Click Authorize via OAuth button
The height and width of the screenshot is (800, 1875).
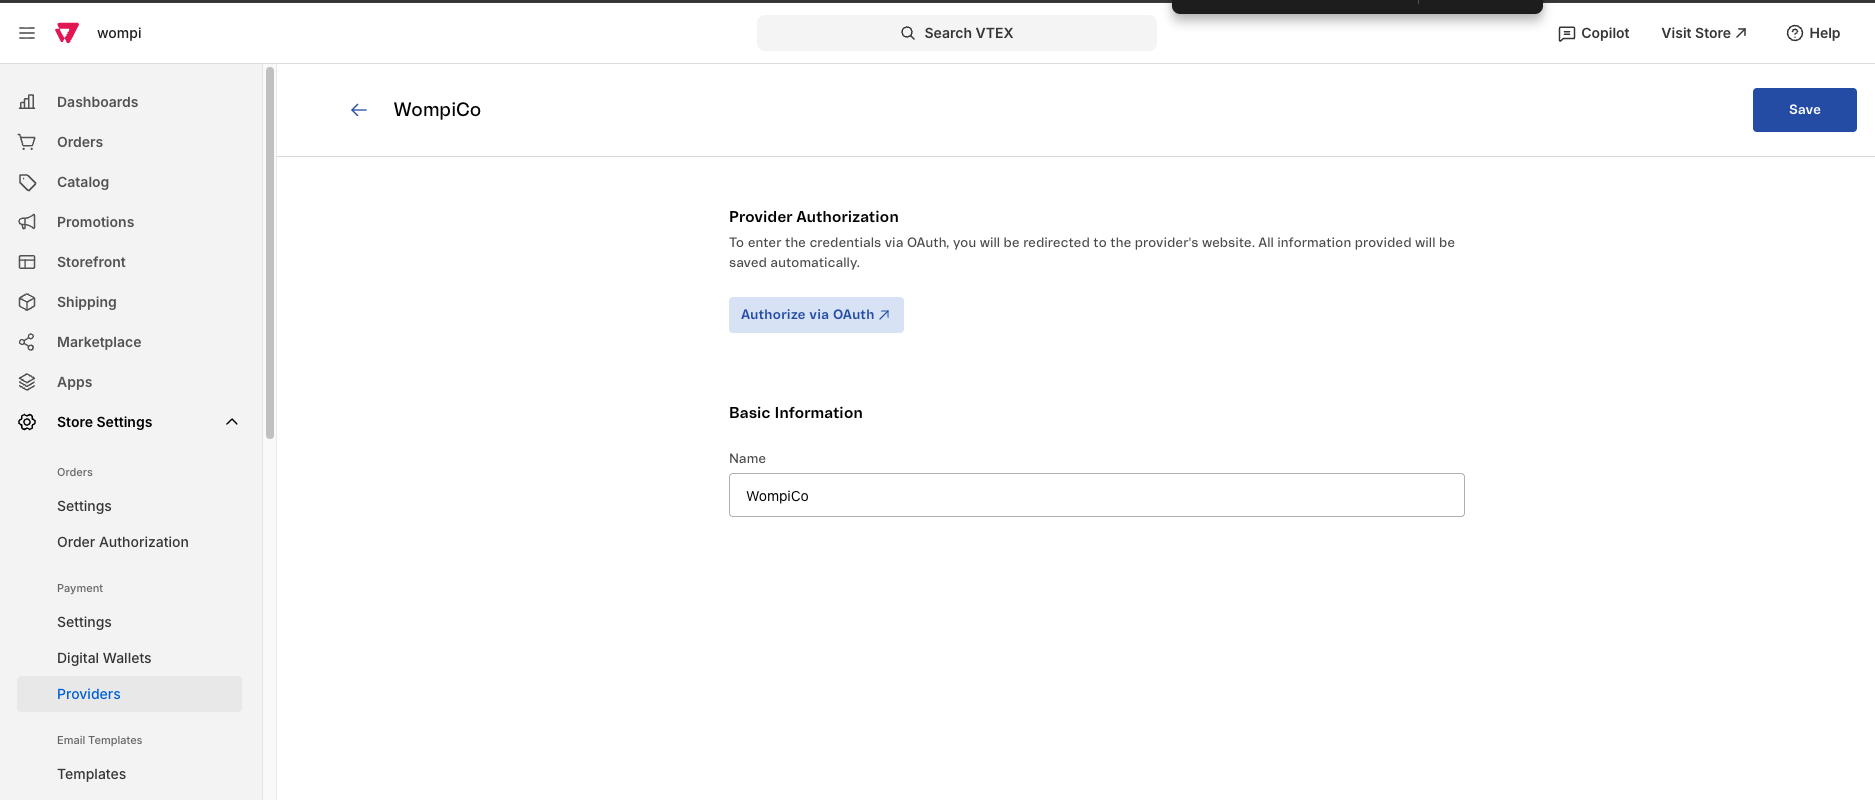coord(816,315)
